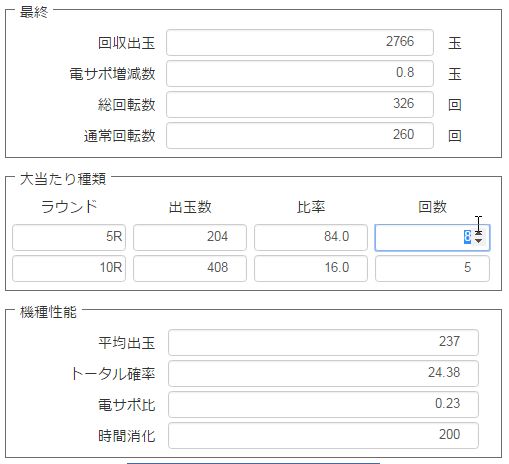Click the 比率 column header
The height and width of the screenshot is (464, 509).
click(x=311, y=207)
